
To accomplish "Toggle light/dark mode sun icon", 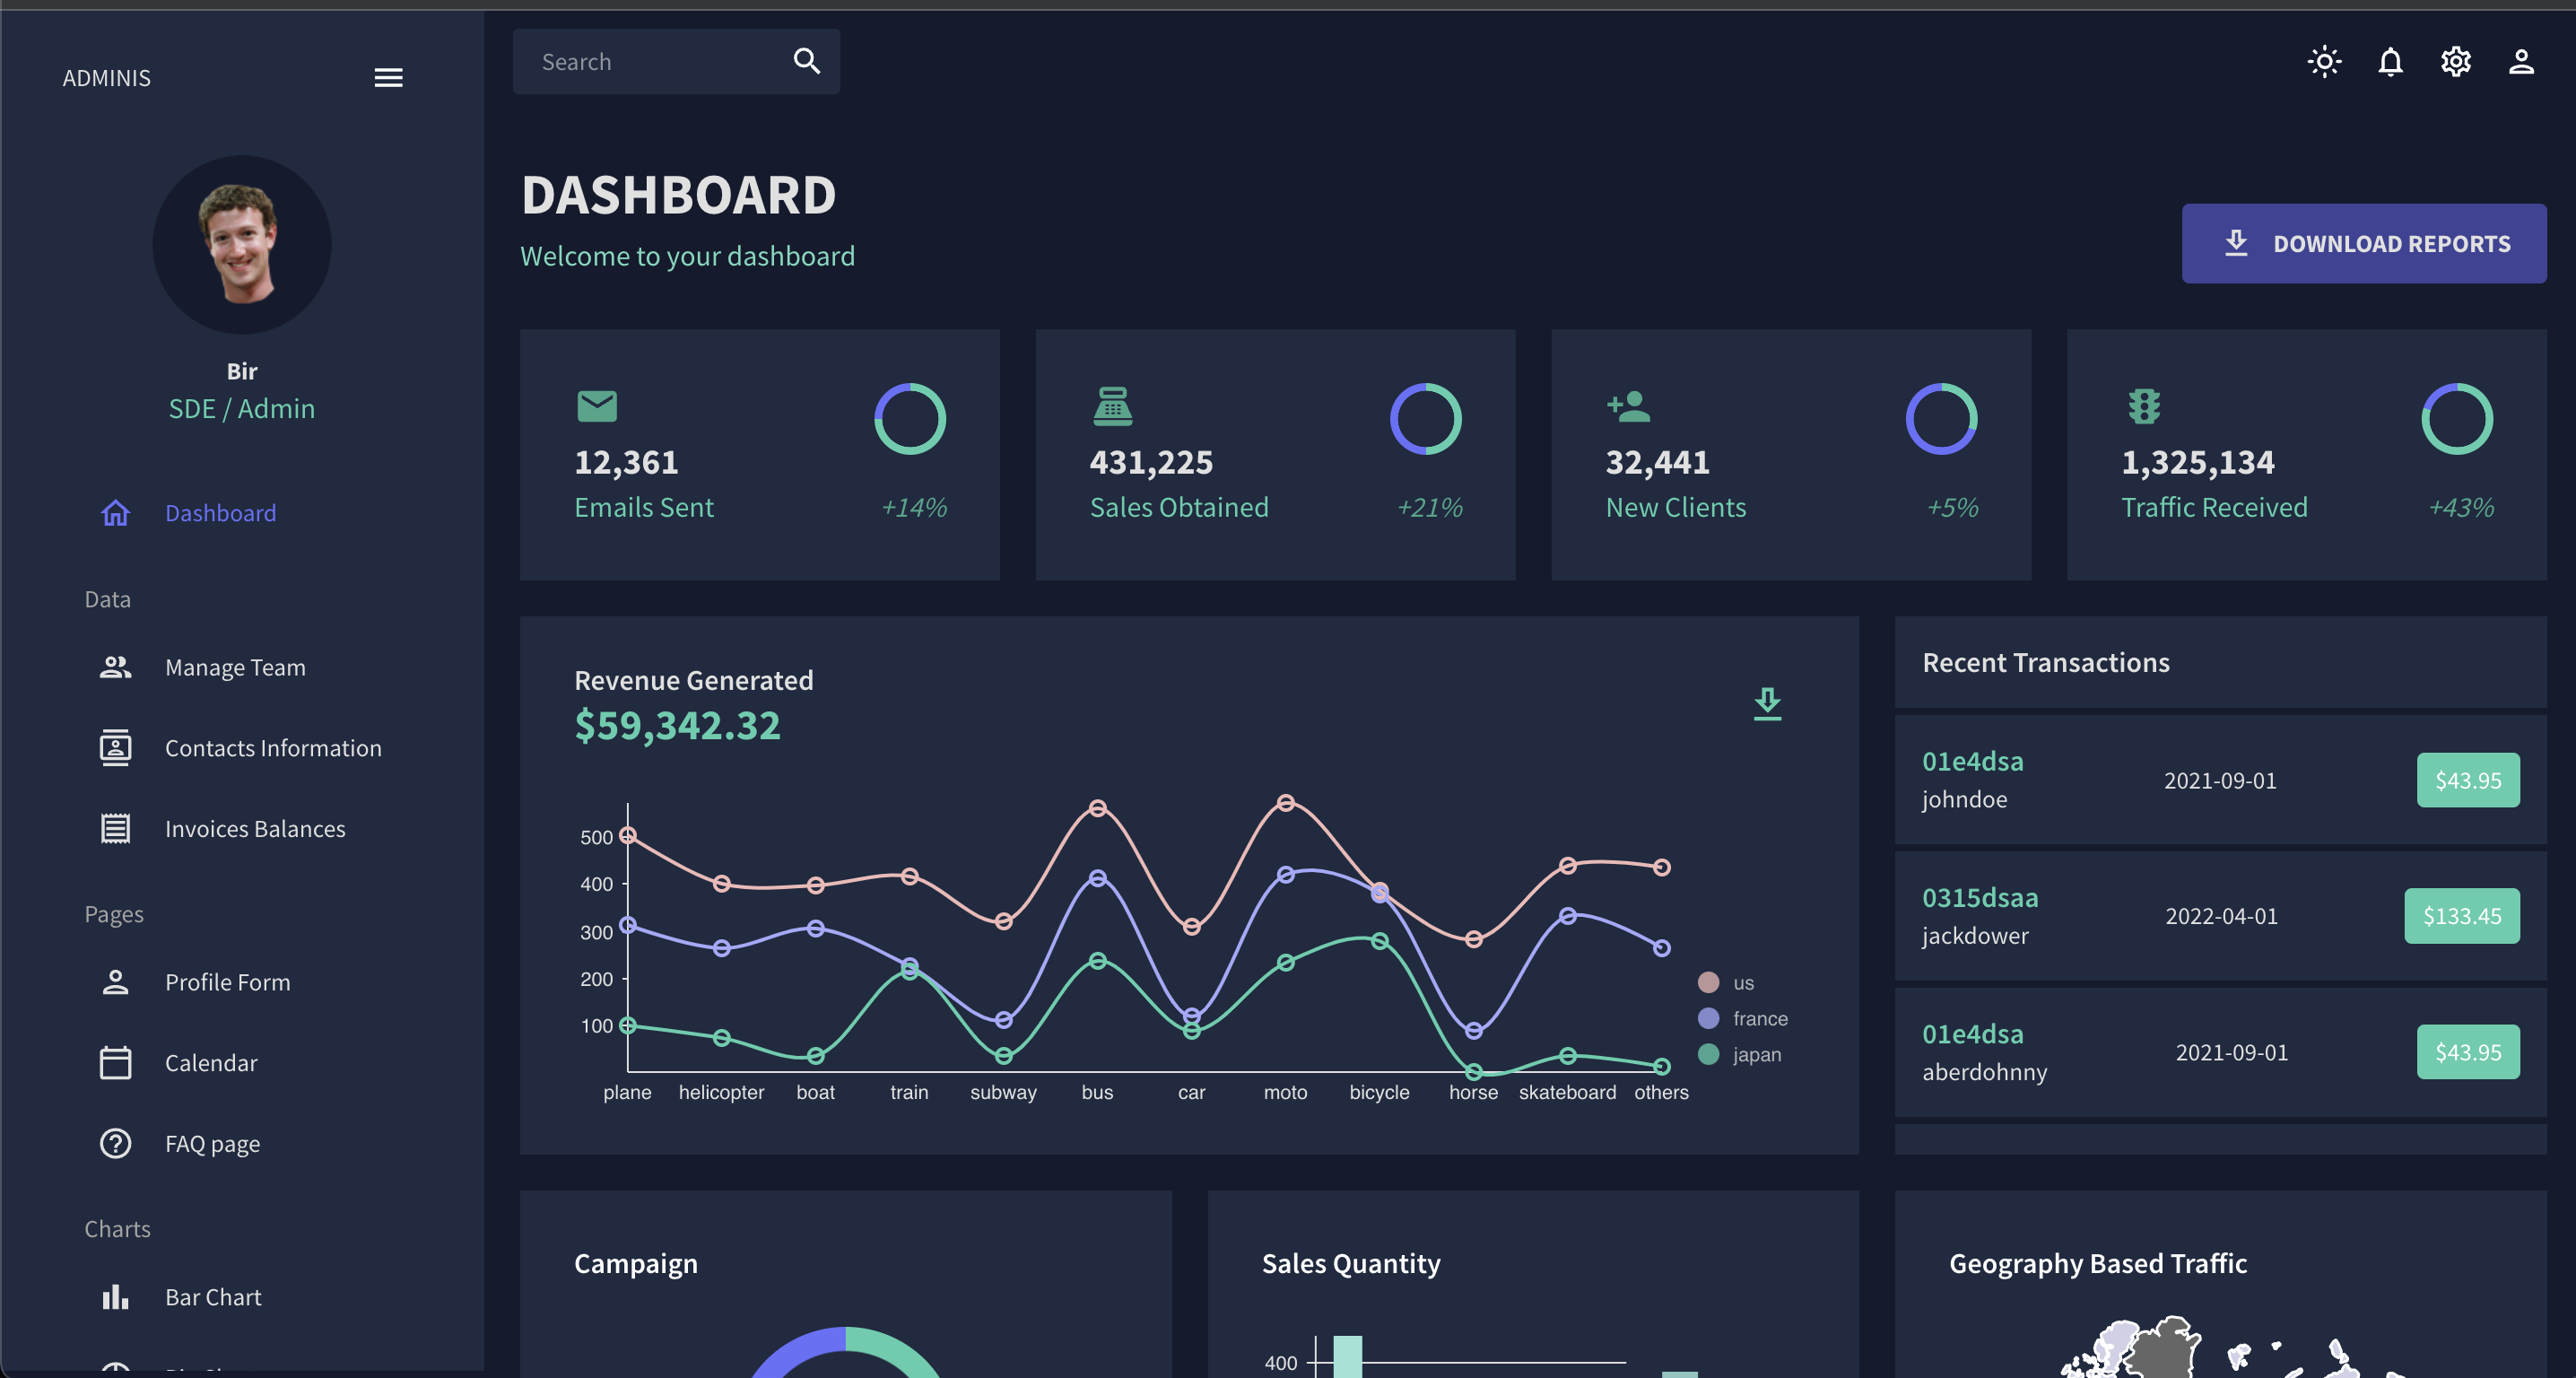I will [2324, 62].
